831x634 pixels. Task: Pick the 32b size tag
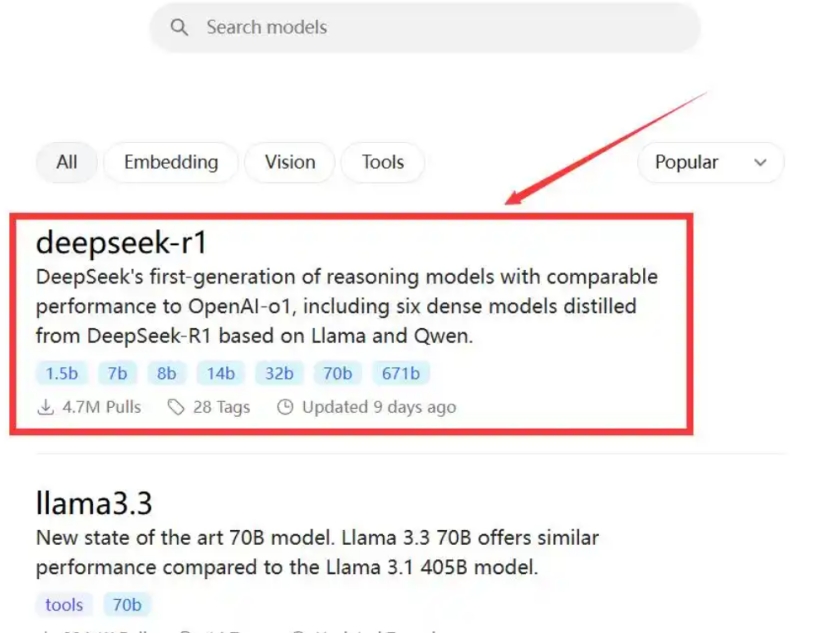[x=278, y=373]
